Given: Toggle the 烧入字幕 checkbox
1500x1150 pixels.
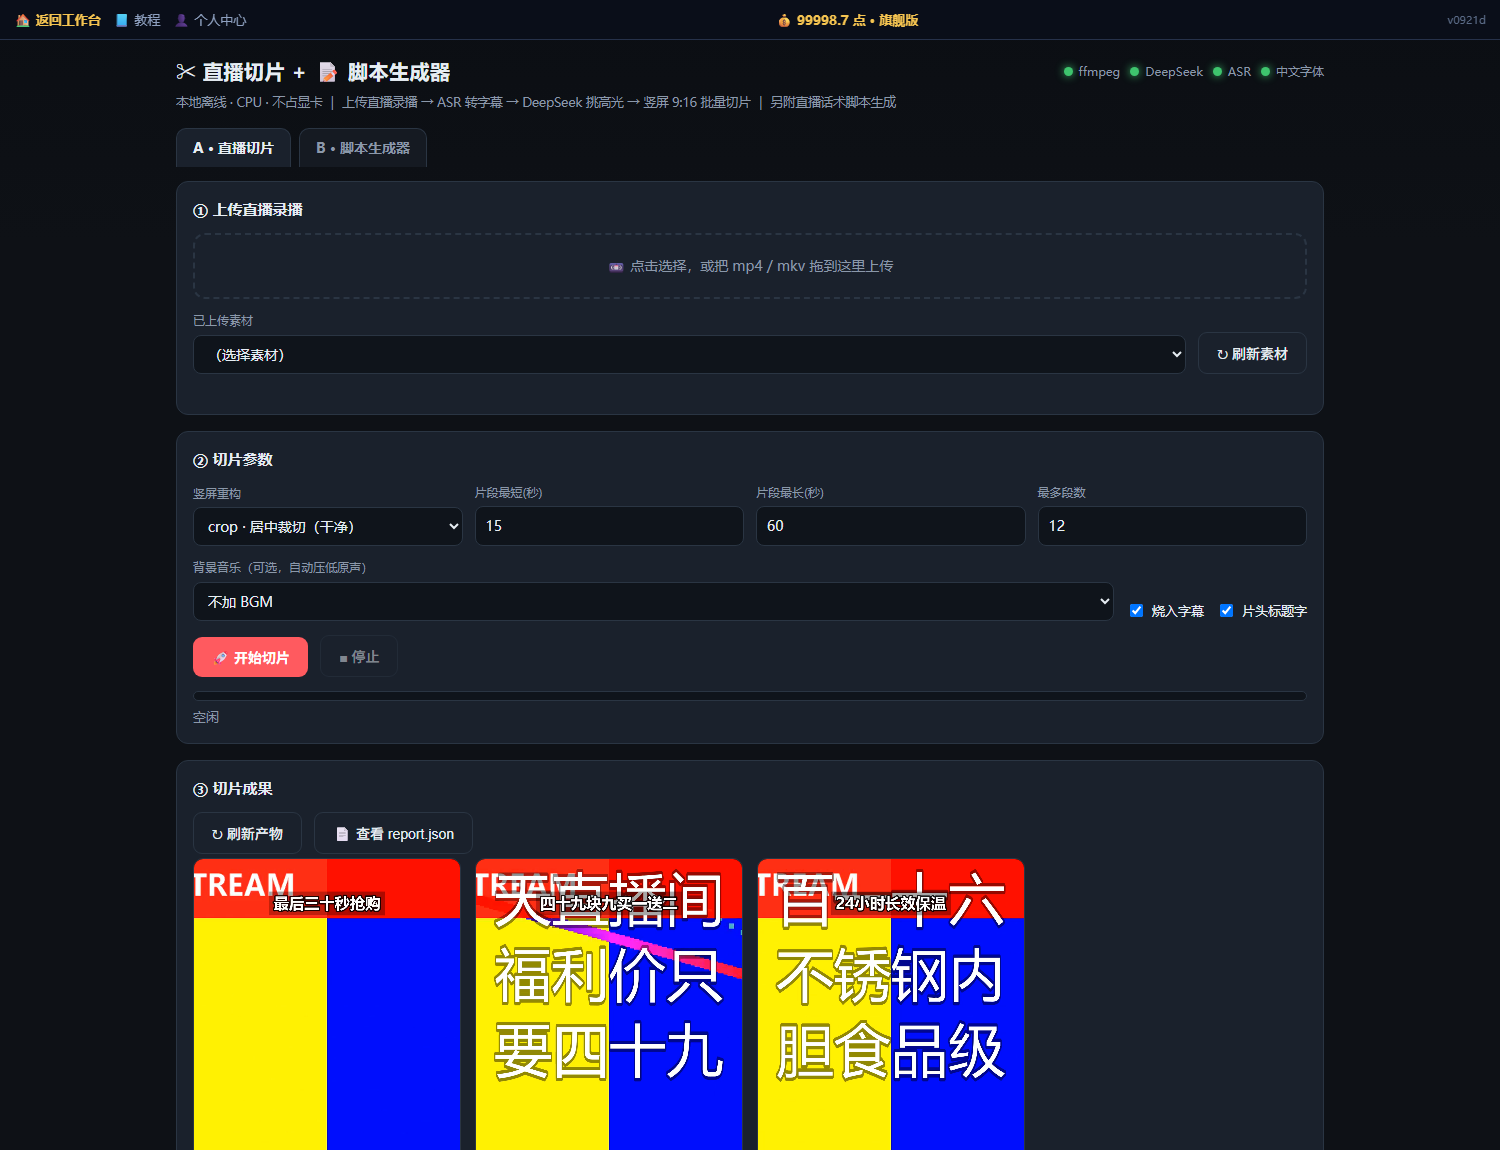Looking at the screenshot, I should coord(1136,611).
